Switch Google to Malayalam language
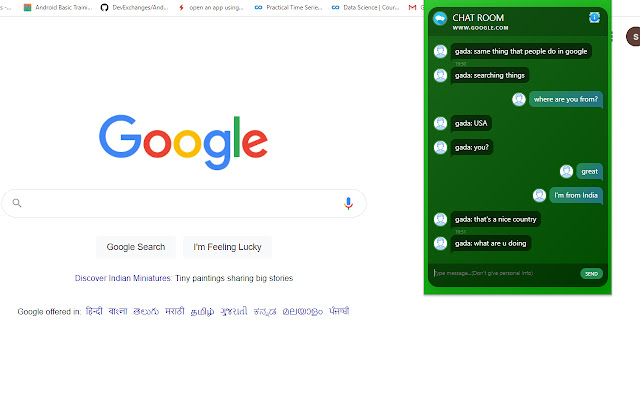The image size is (640, 400). (302, 312)
